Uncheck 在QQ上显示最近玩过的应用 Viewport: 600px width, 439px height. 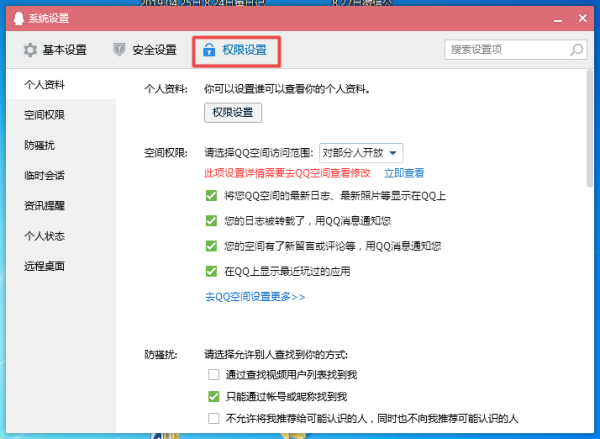pos(211,271)
